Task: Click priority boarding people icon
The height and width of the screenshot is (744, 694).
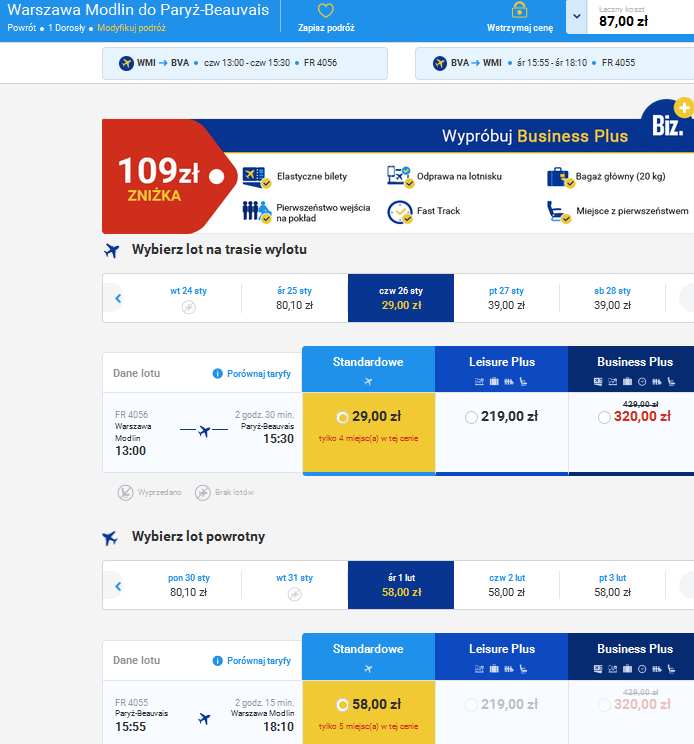Action: (x=257, y=212)
